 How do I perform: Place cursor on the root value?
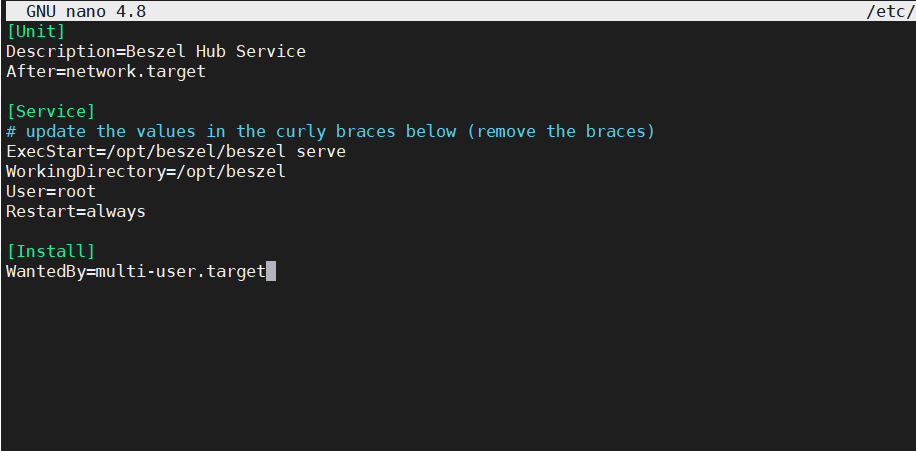click(x=75, y=191)
